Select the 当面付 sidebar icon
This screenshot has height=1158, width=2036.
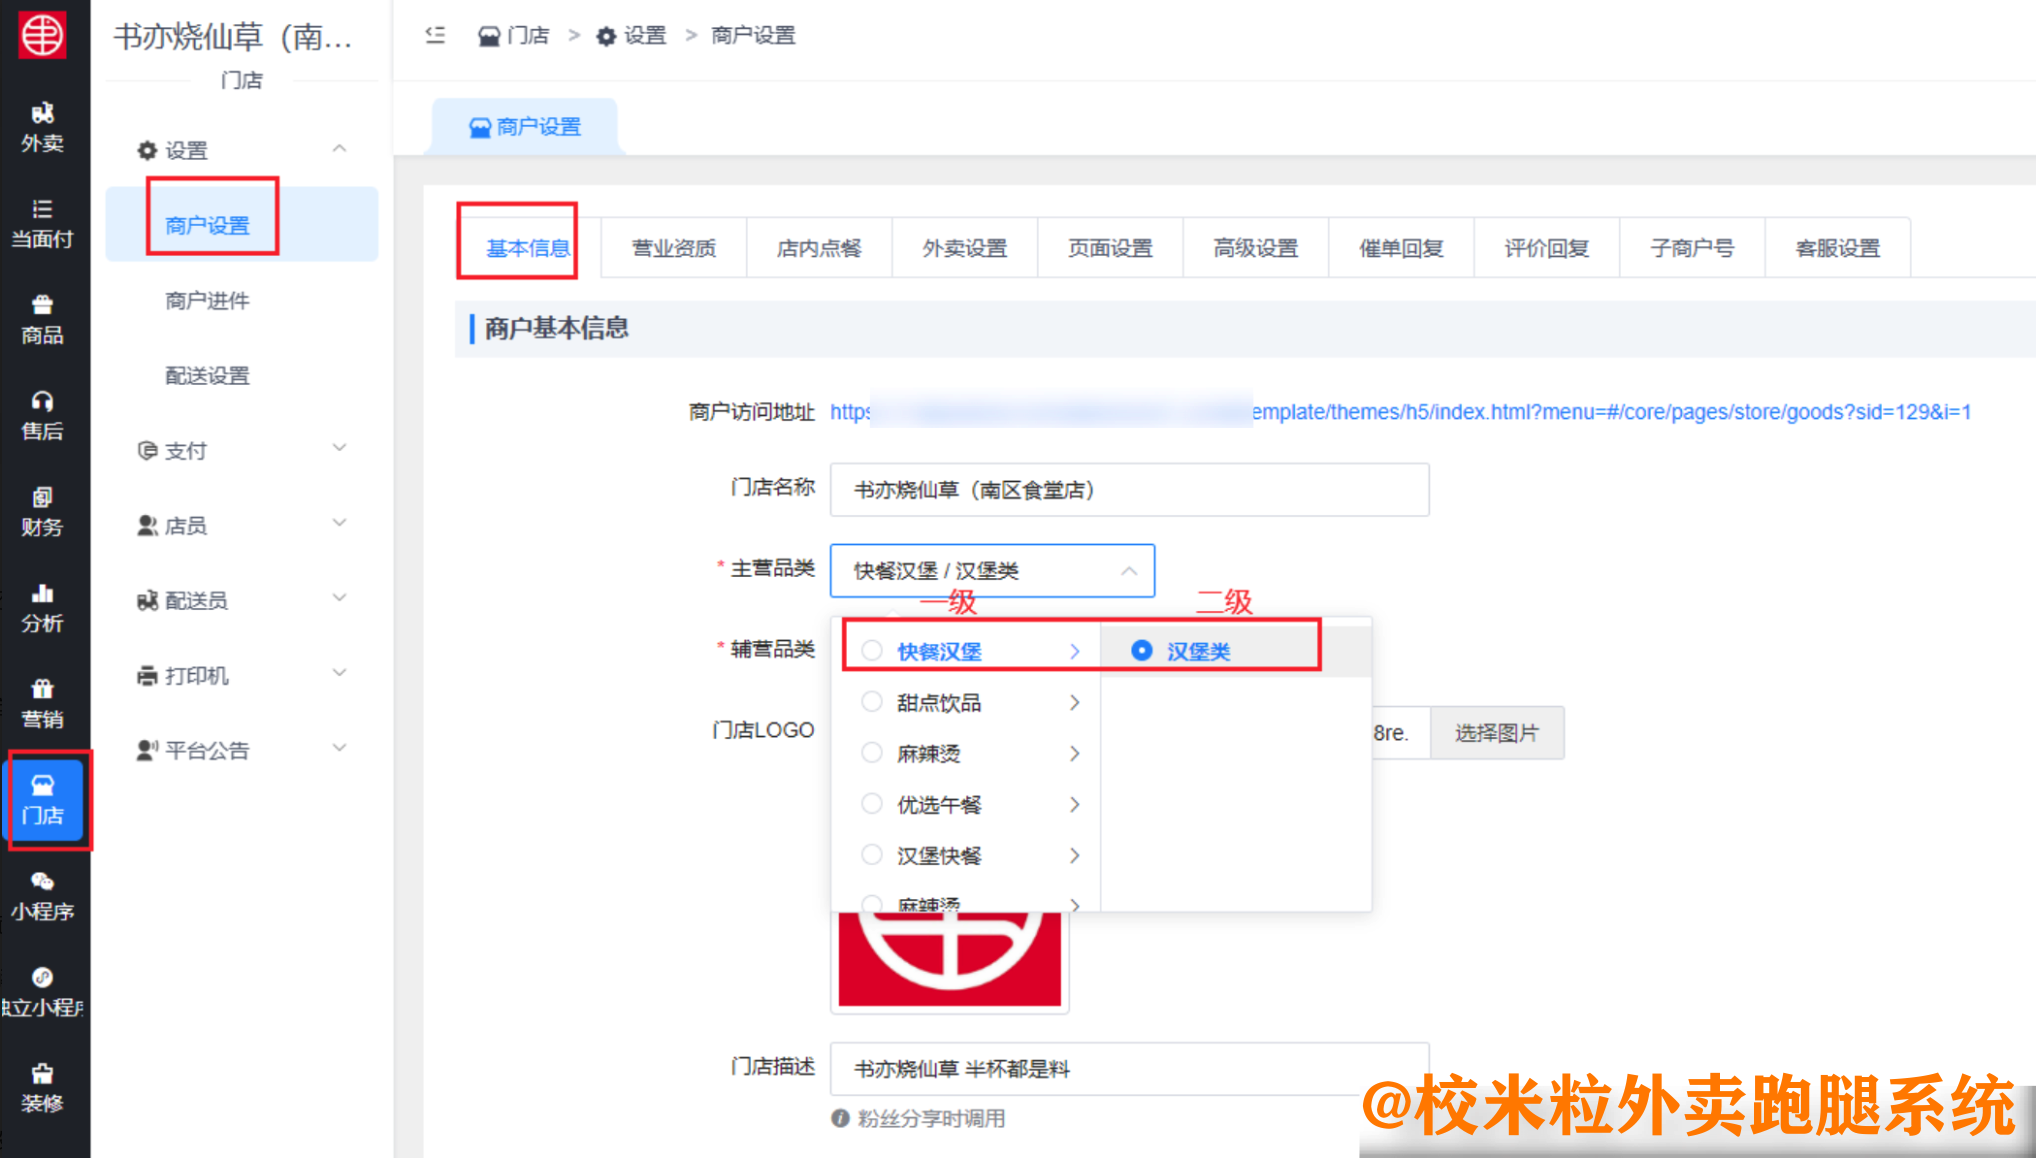(x=42, y=222)
